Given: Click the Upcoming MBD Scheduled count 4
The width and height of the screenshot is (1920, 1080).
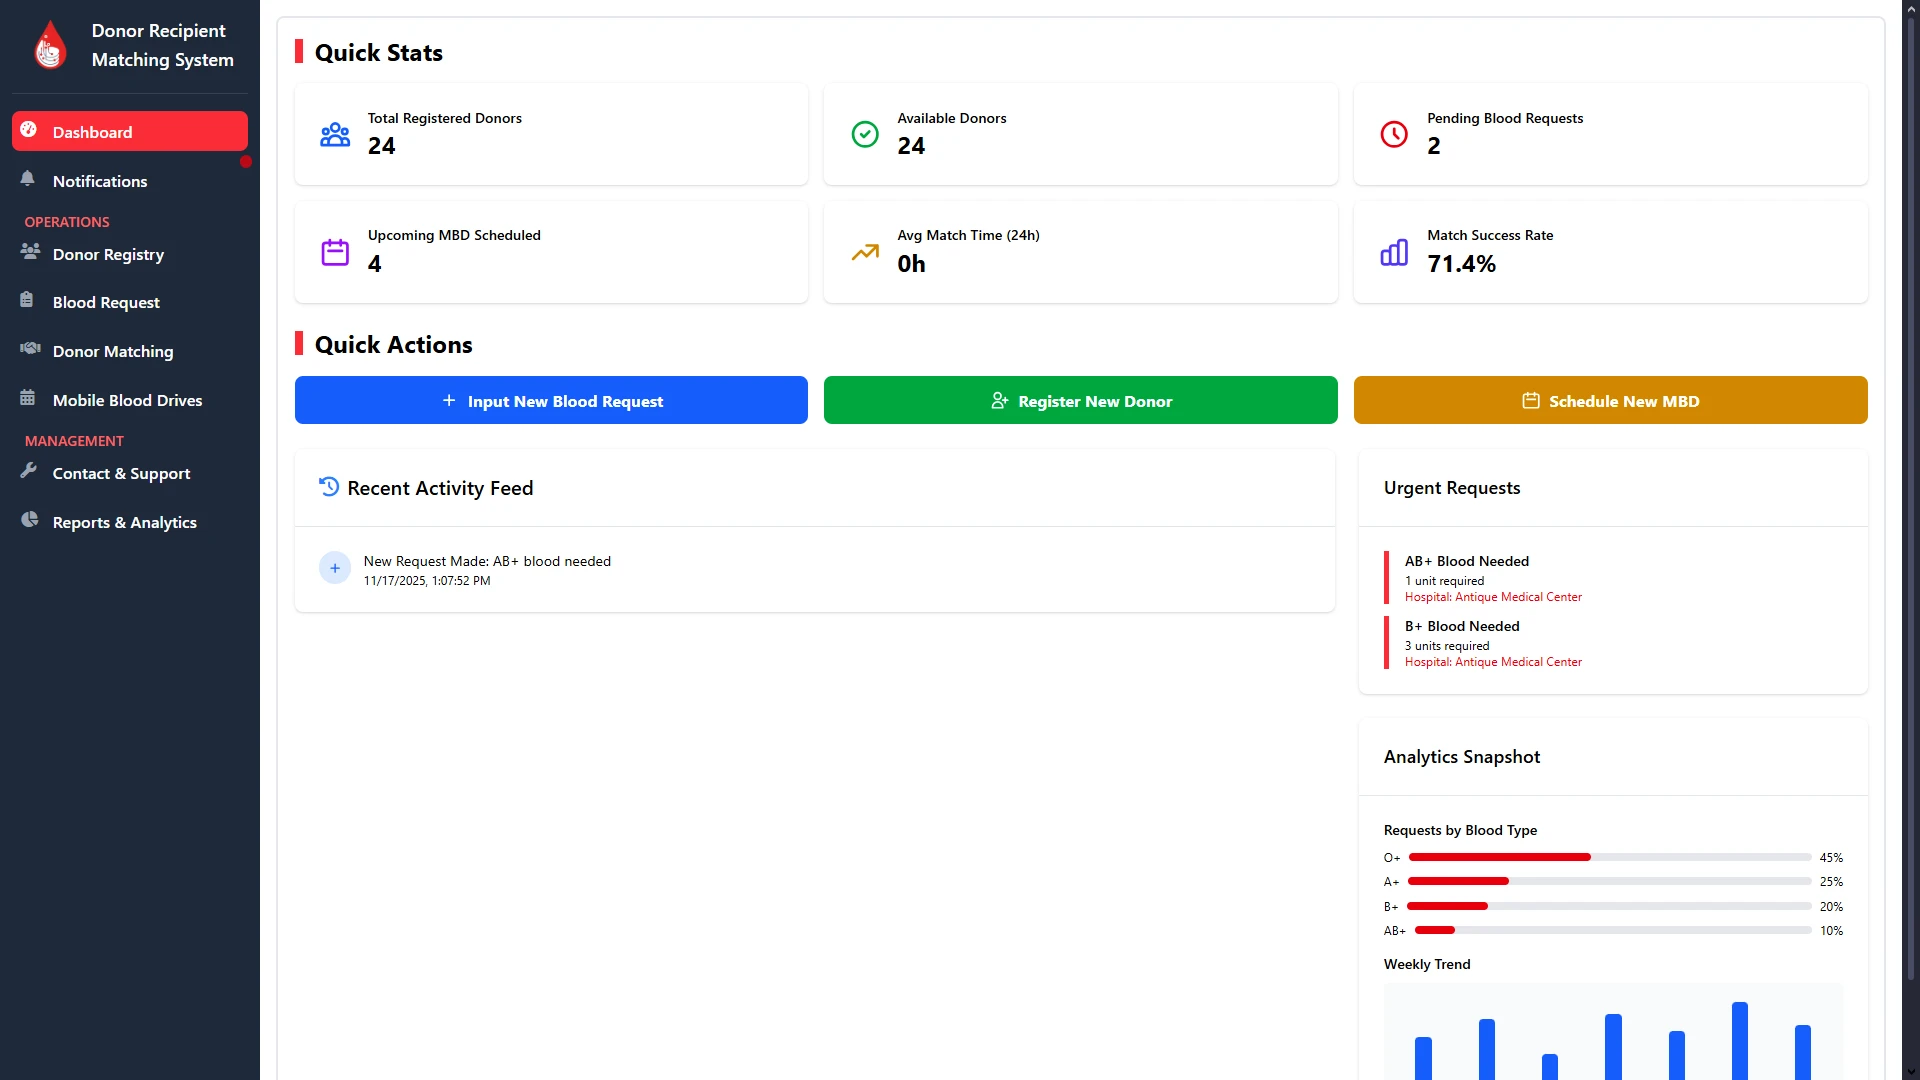Looking at the screenshot, I should click(x=374, y=264).
